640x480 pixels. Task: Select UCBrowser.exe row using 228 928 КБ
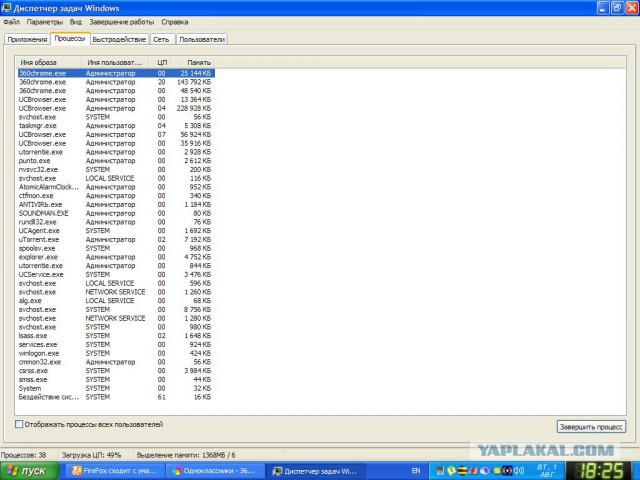[116, 108]
